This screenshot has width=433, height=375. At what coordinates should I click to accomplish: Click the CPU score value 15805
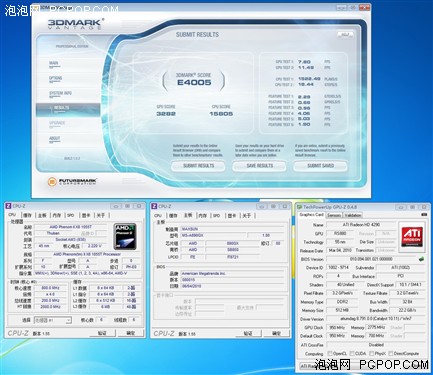221,114
